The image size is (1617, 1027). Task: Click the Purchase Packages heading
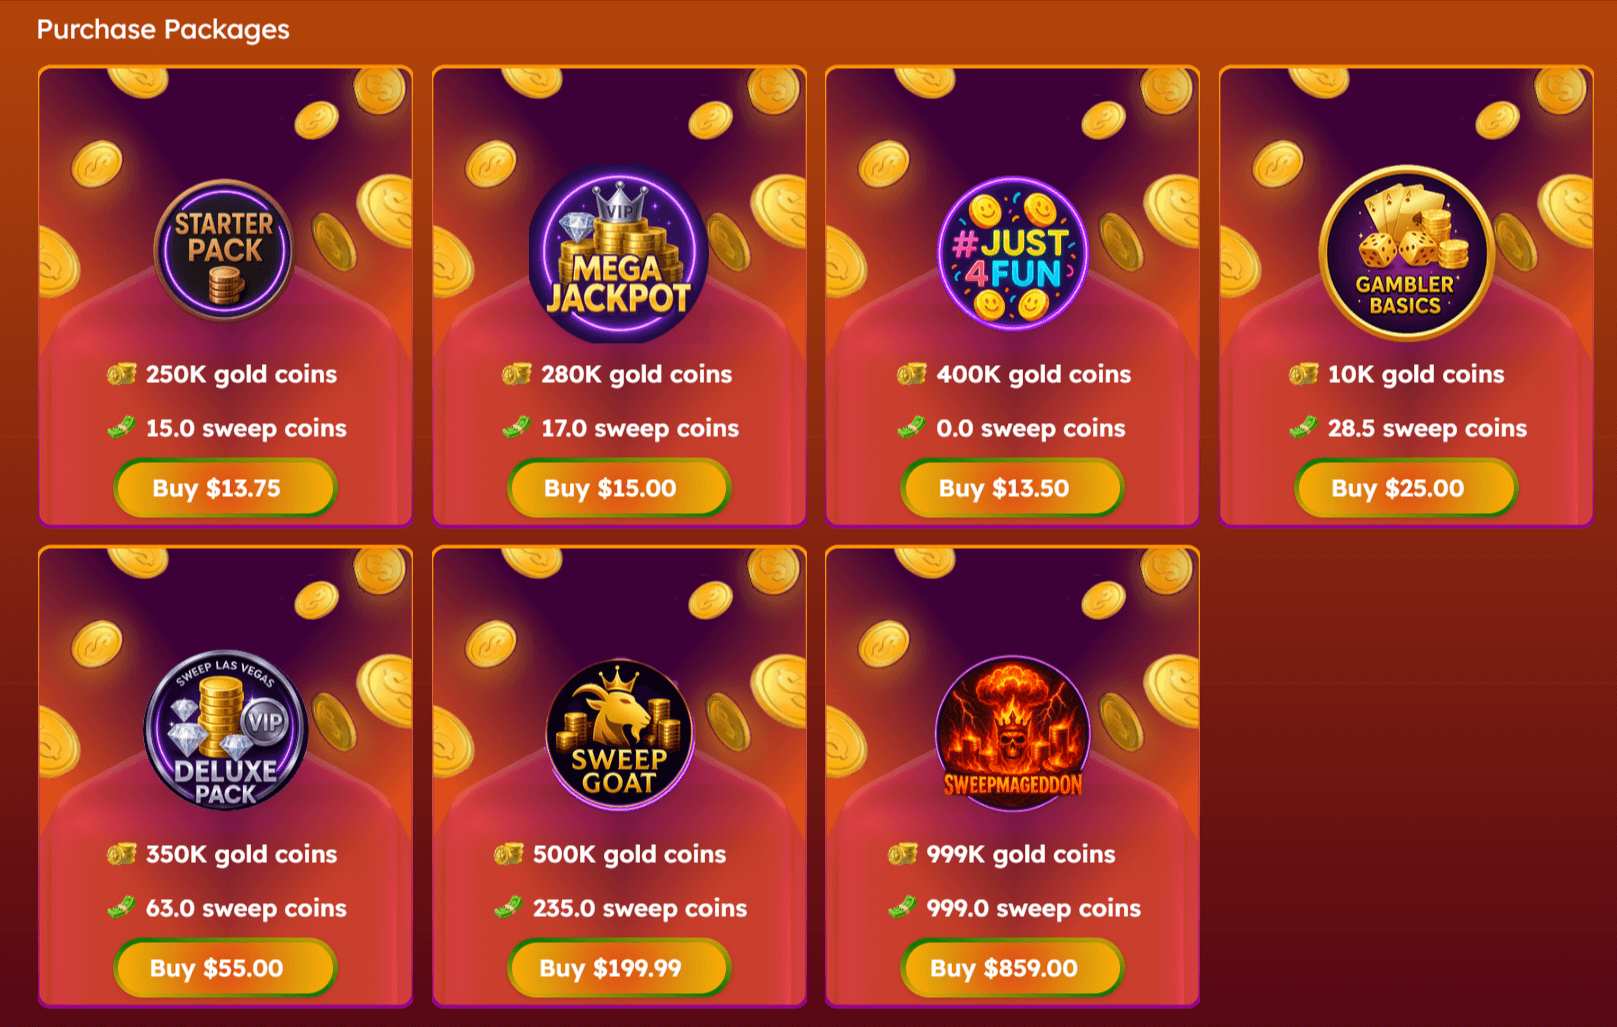point(163,30)
